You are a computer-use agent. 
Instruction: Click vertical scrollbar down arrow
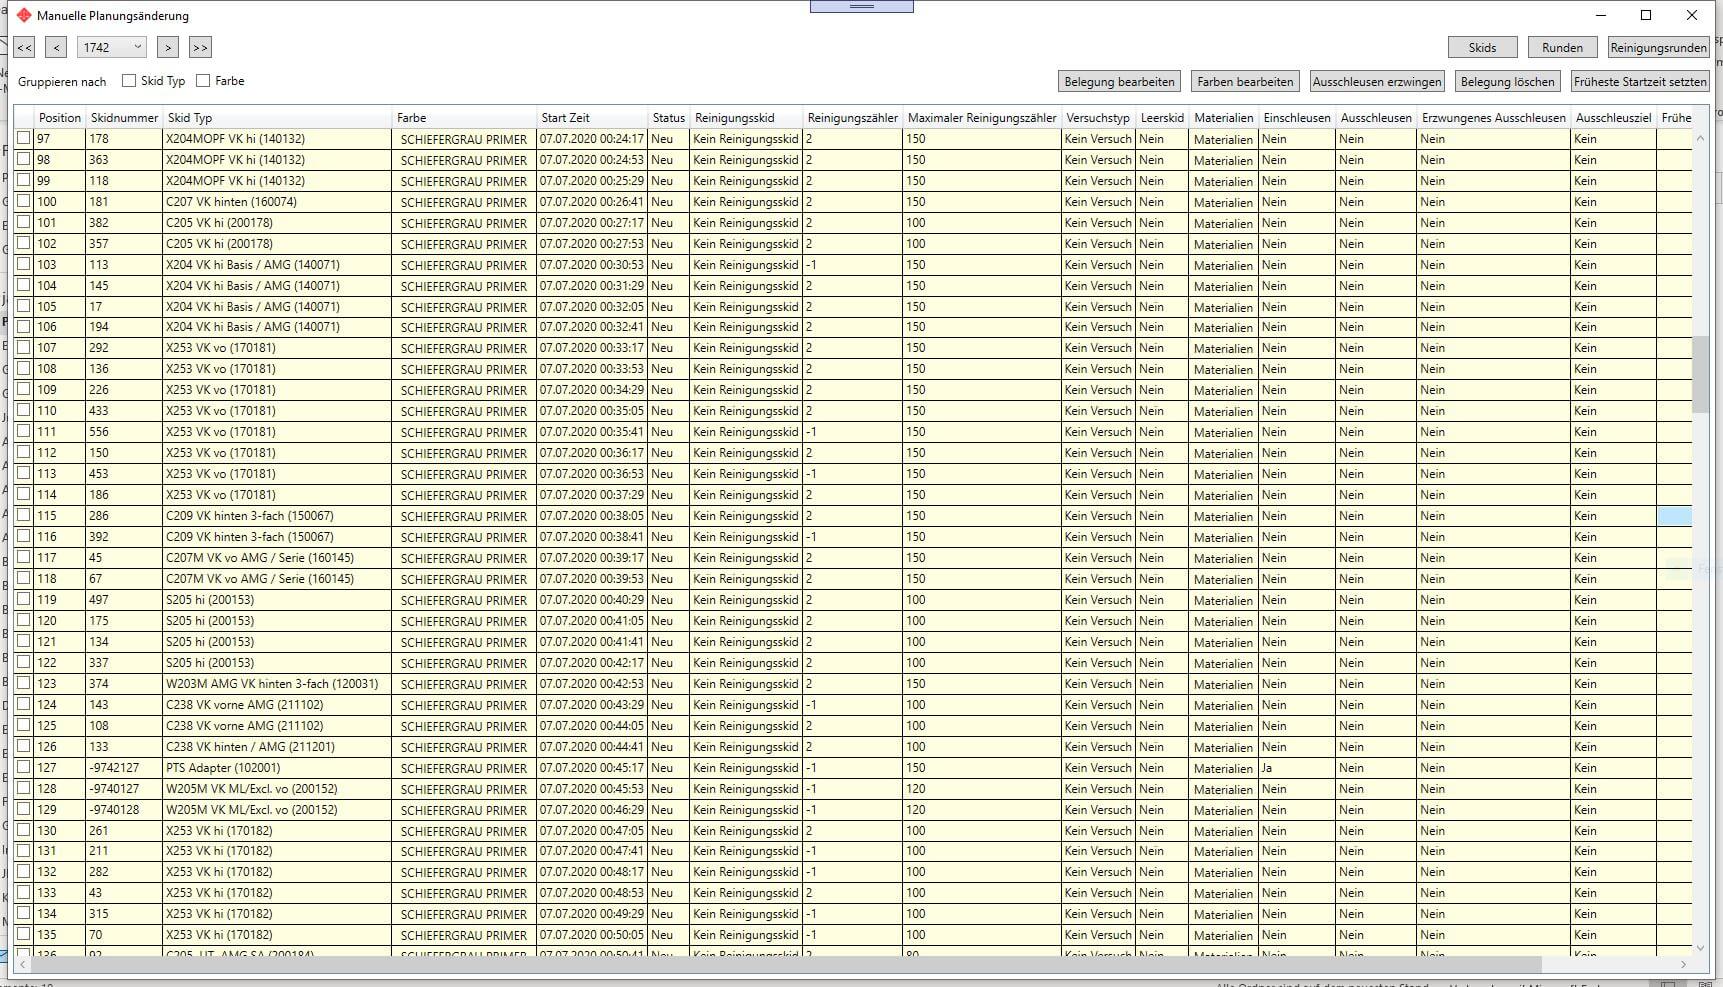(1700, 948)
